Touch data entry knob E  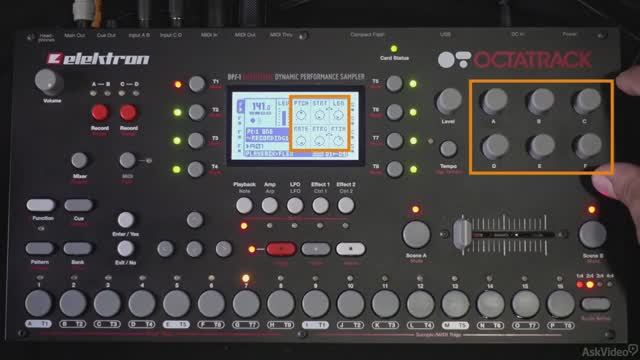coord(541,147)
